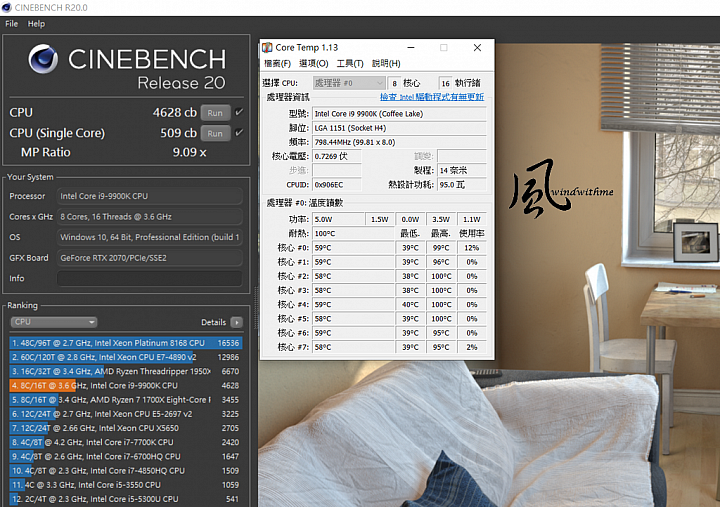
Task: Select ranking row AMD Ryzen Threadripper 1950X
Action: coord(125,372)
